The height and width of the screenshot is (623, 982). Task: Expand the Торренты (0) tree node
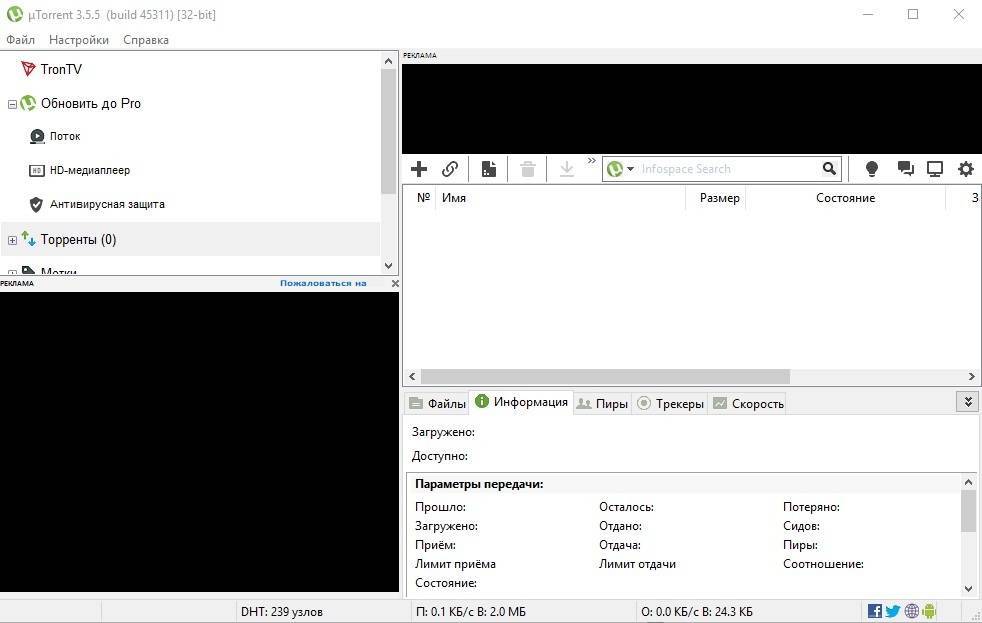tap(12, 240)
